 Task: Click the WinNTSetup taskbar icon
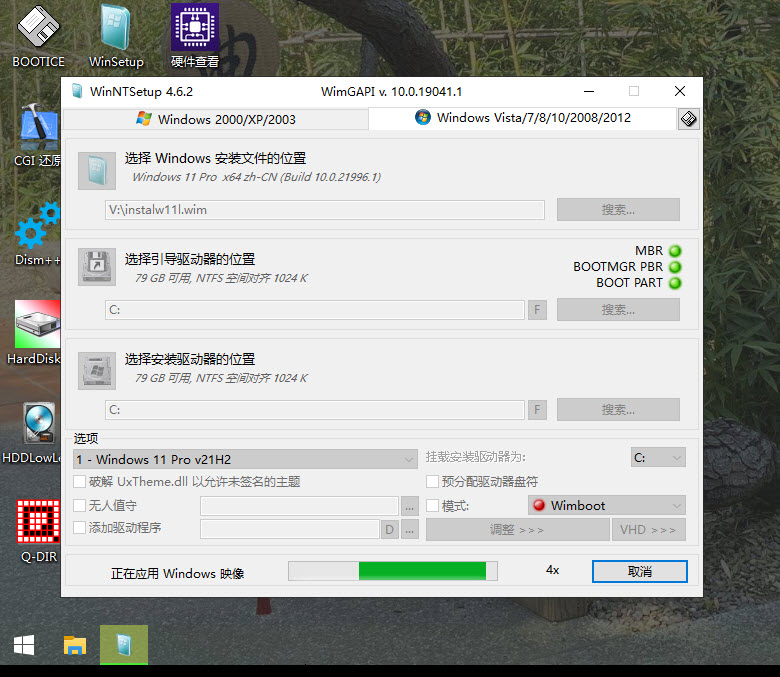(x=124, y=645)
